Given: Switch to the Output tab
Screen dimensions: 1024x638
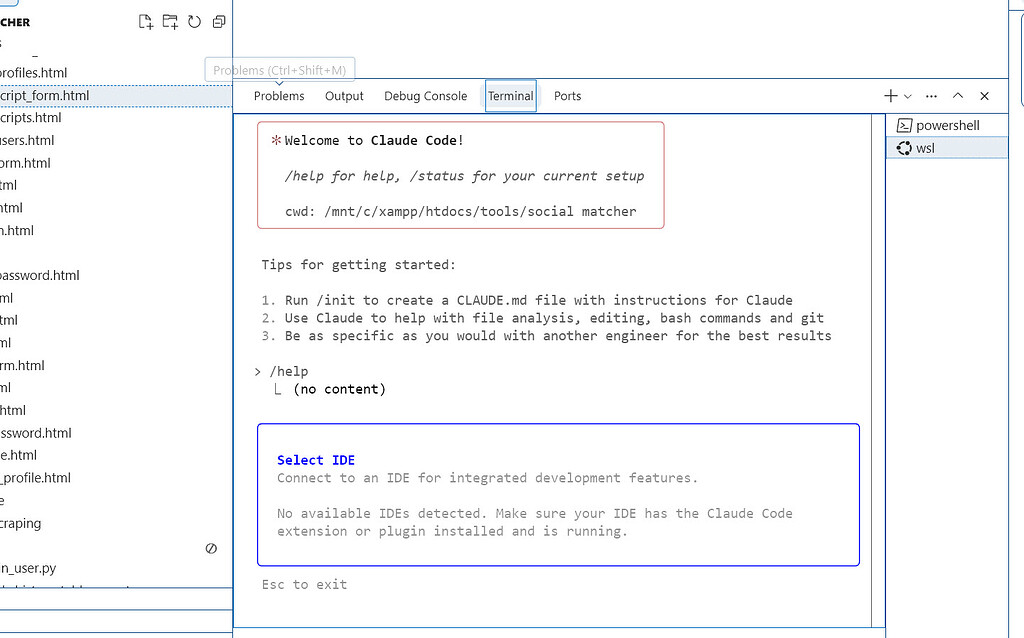Looking at the screenshot, I should [344, 95].
